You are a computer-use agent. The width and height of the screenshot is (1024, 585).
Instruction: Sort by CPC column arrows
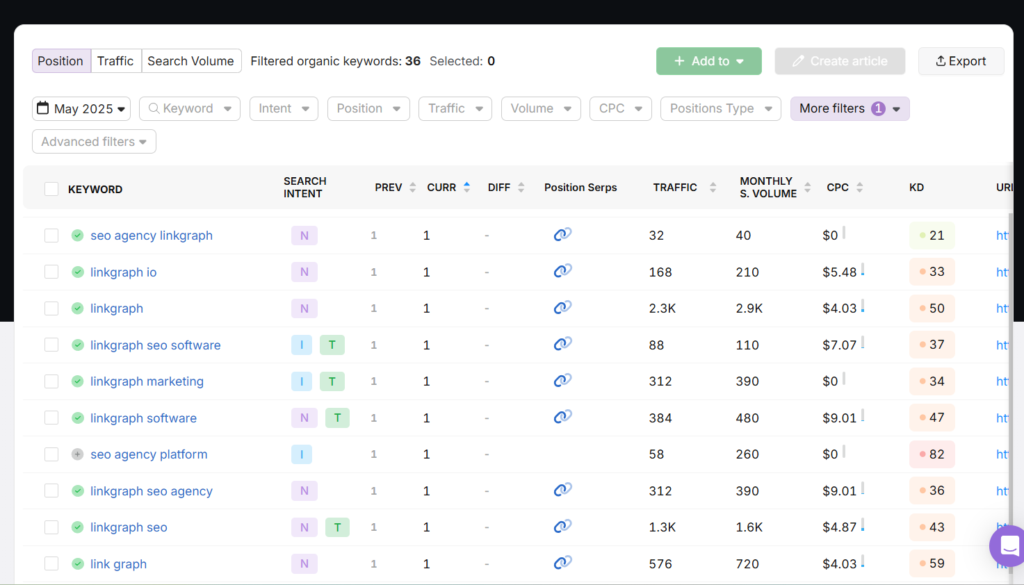pyautogui.click(x=859, y=187)
